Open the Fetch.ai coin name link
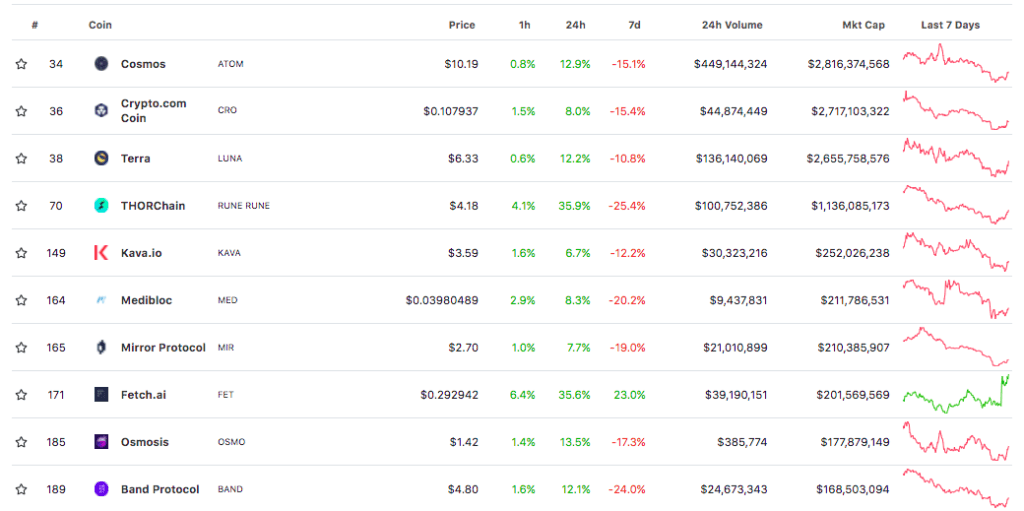This screenshot has height=511, width=1024. [143, 395]
